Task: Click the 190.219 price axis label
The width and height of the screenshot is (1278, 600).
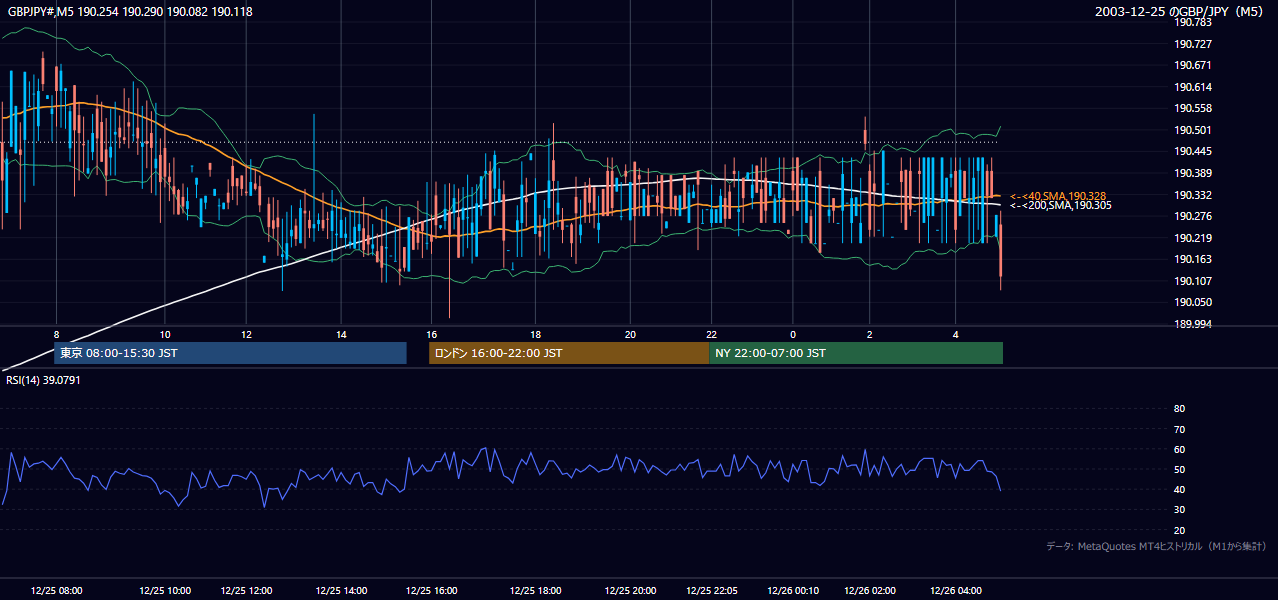Action: click(1193, 238)
